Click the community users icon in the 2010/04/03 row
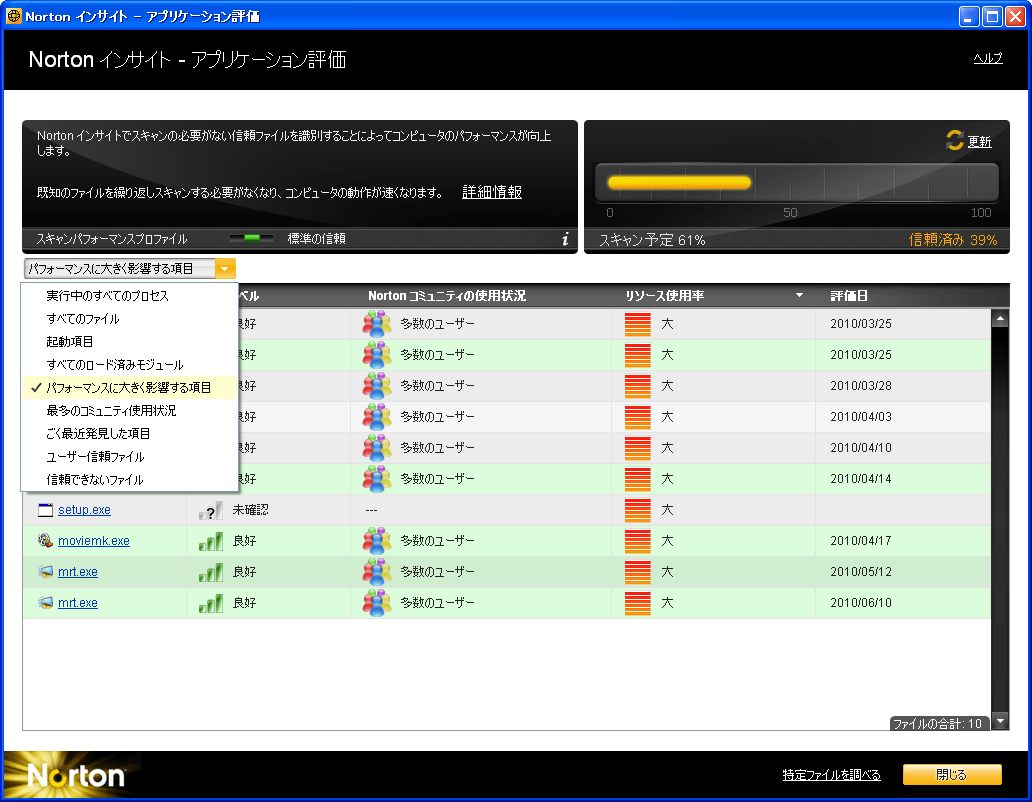1032x802 pixels. pos(376,416)
